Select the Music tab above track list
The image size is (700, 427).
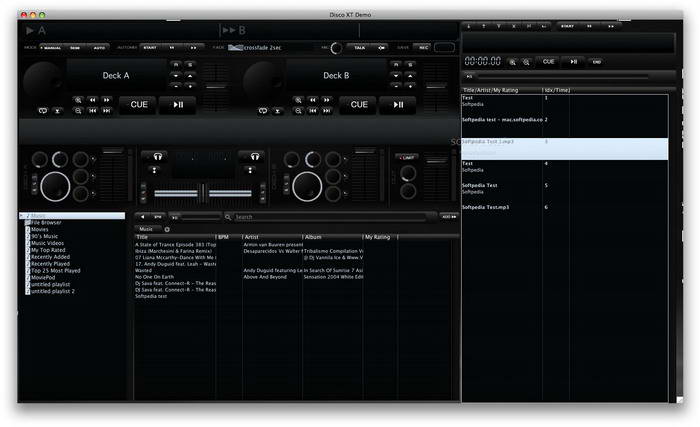146,228
